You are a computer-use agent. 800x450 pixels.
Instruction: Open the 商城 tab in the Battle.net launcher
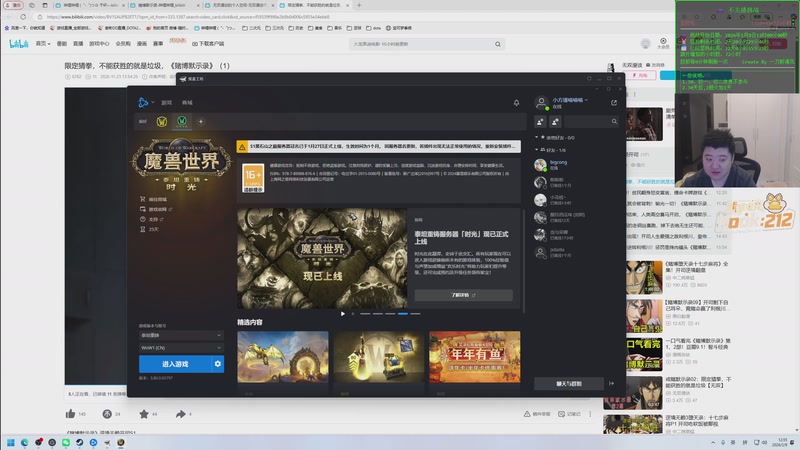(x=187, y=103)
